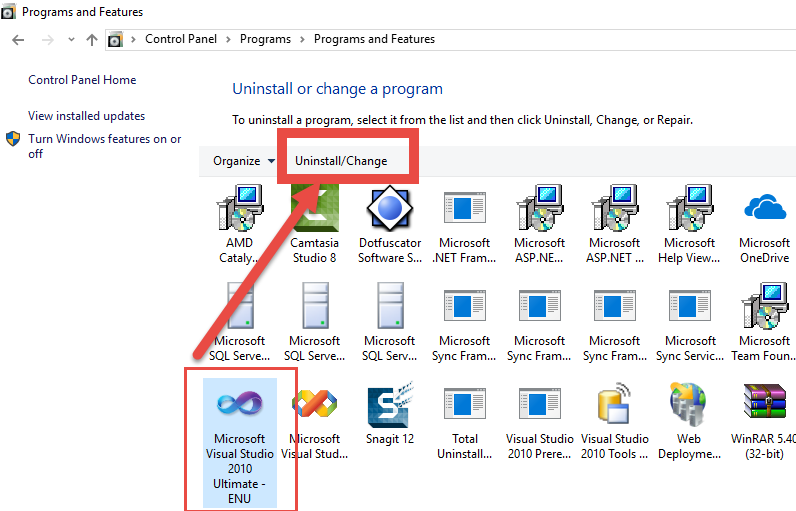Click the address bar folder icon

116,40
